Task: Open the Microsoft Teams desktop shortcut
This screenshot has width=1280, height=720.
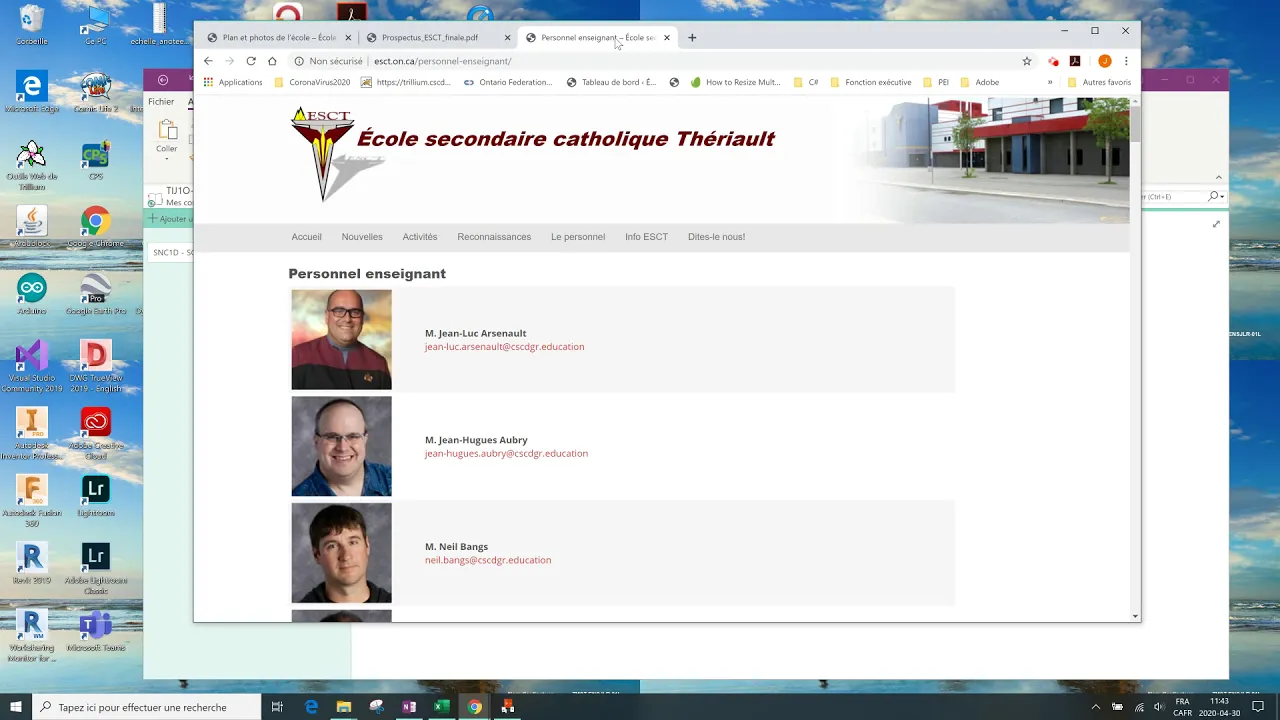Action: point(96,631)
